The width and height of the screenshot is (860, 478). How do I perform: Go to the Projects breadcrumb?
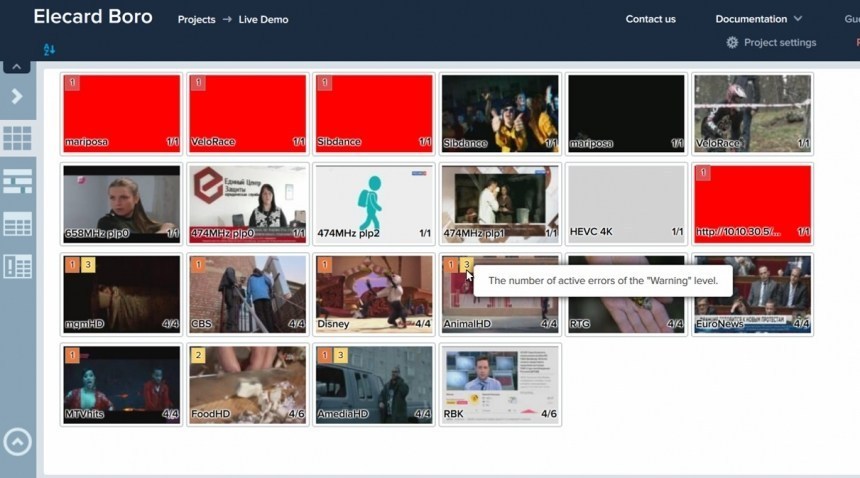click(x=196, y=20)
